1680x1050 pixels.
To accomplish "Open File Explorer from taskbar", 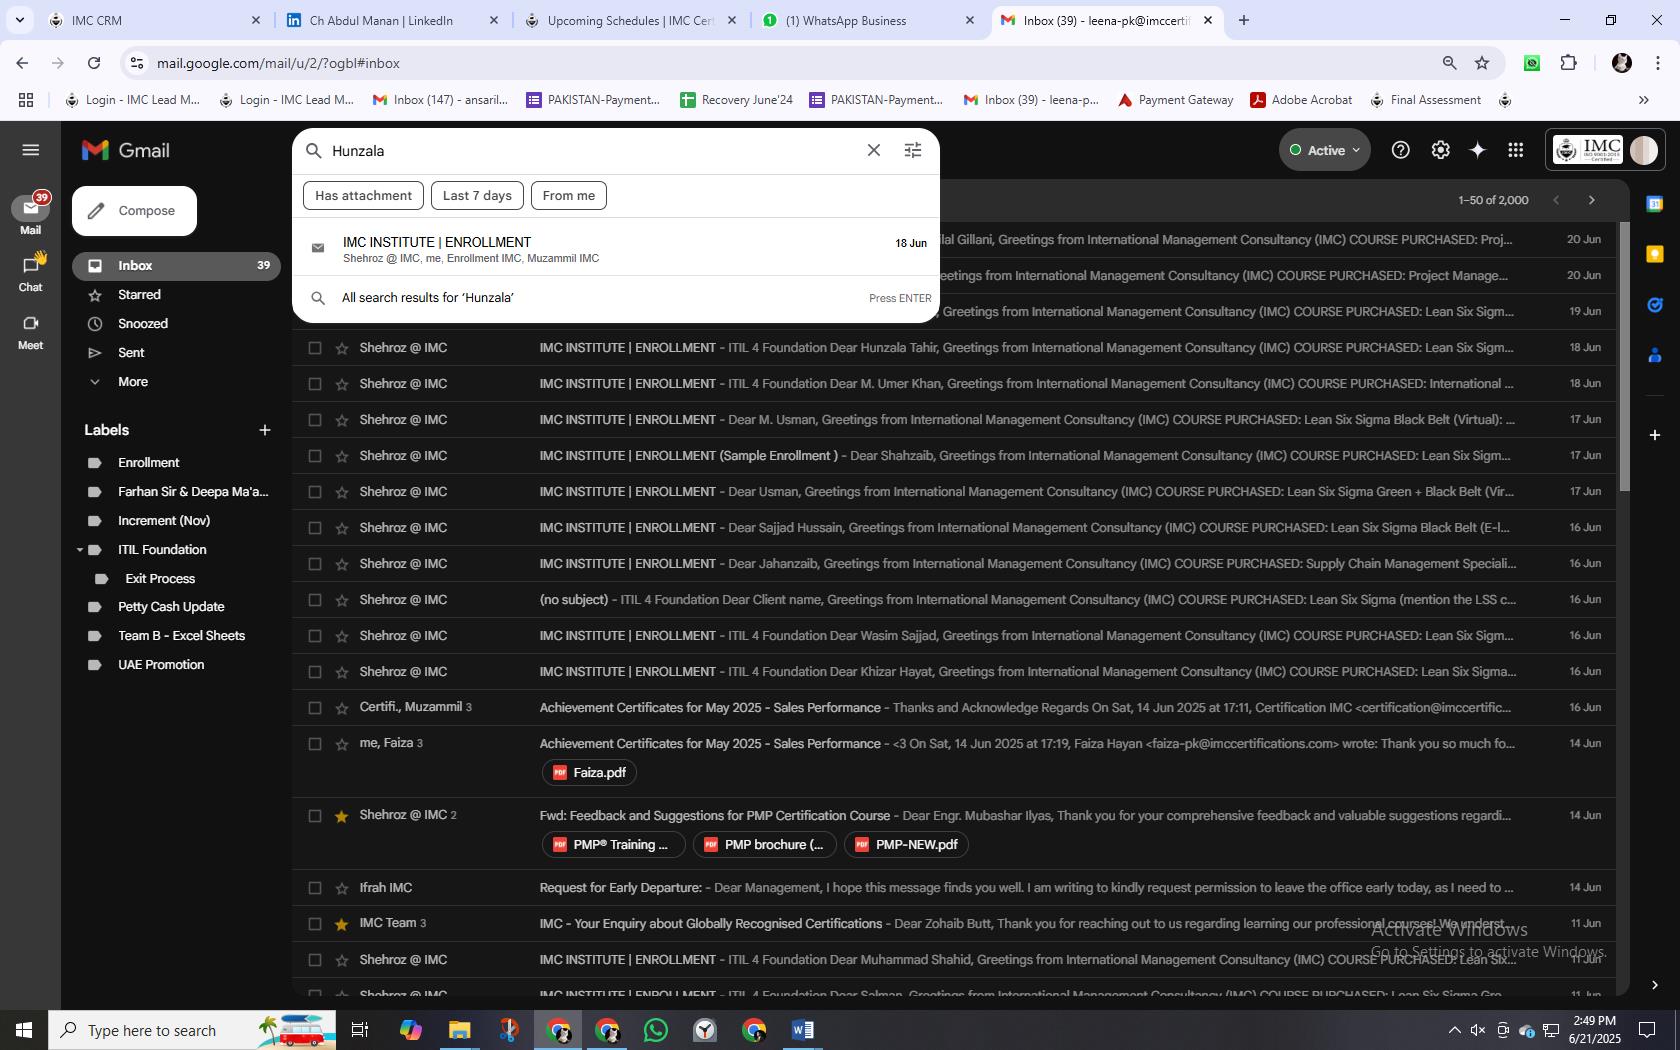I will [x=459, y=1030].
